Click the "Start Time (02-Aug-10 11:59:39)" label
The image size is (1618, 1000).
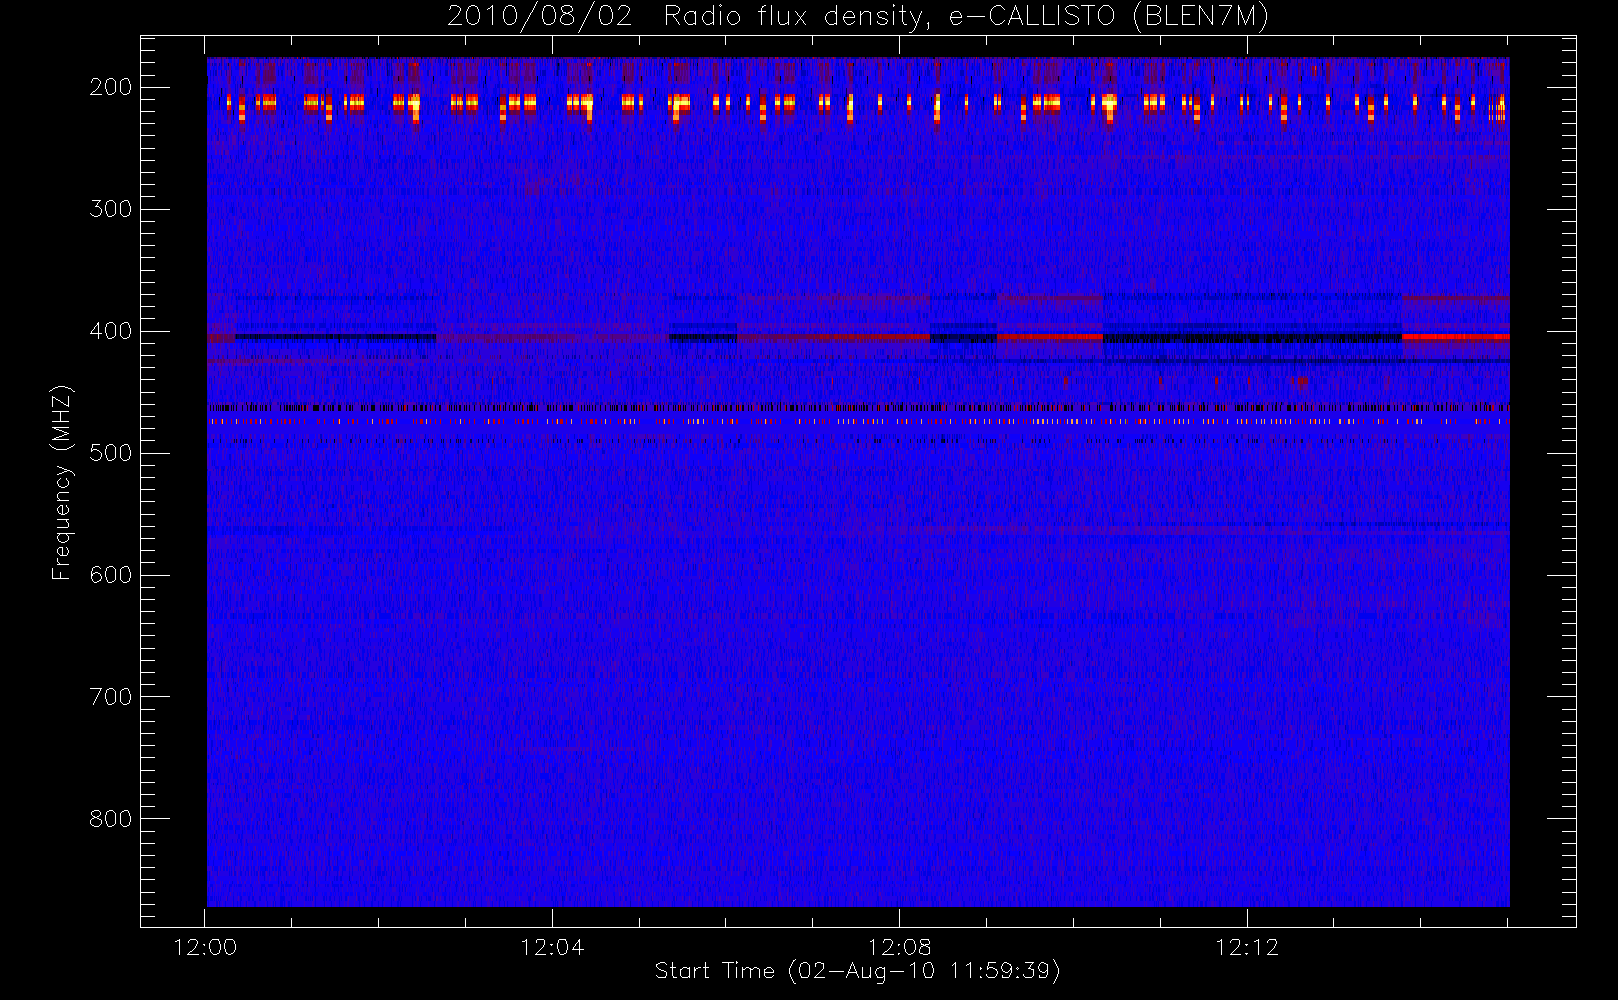(857, 971)
